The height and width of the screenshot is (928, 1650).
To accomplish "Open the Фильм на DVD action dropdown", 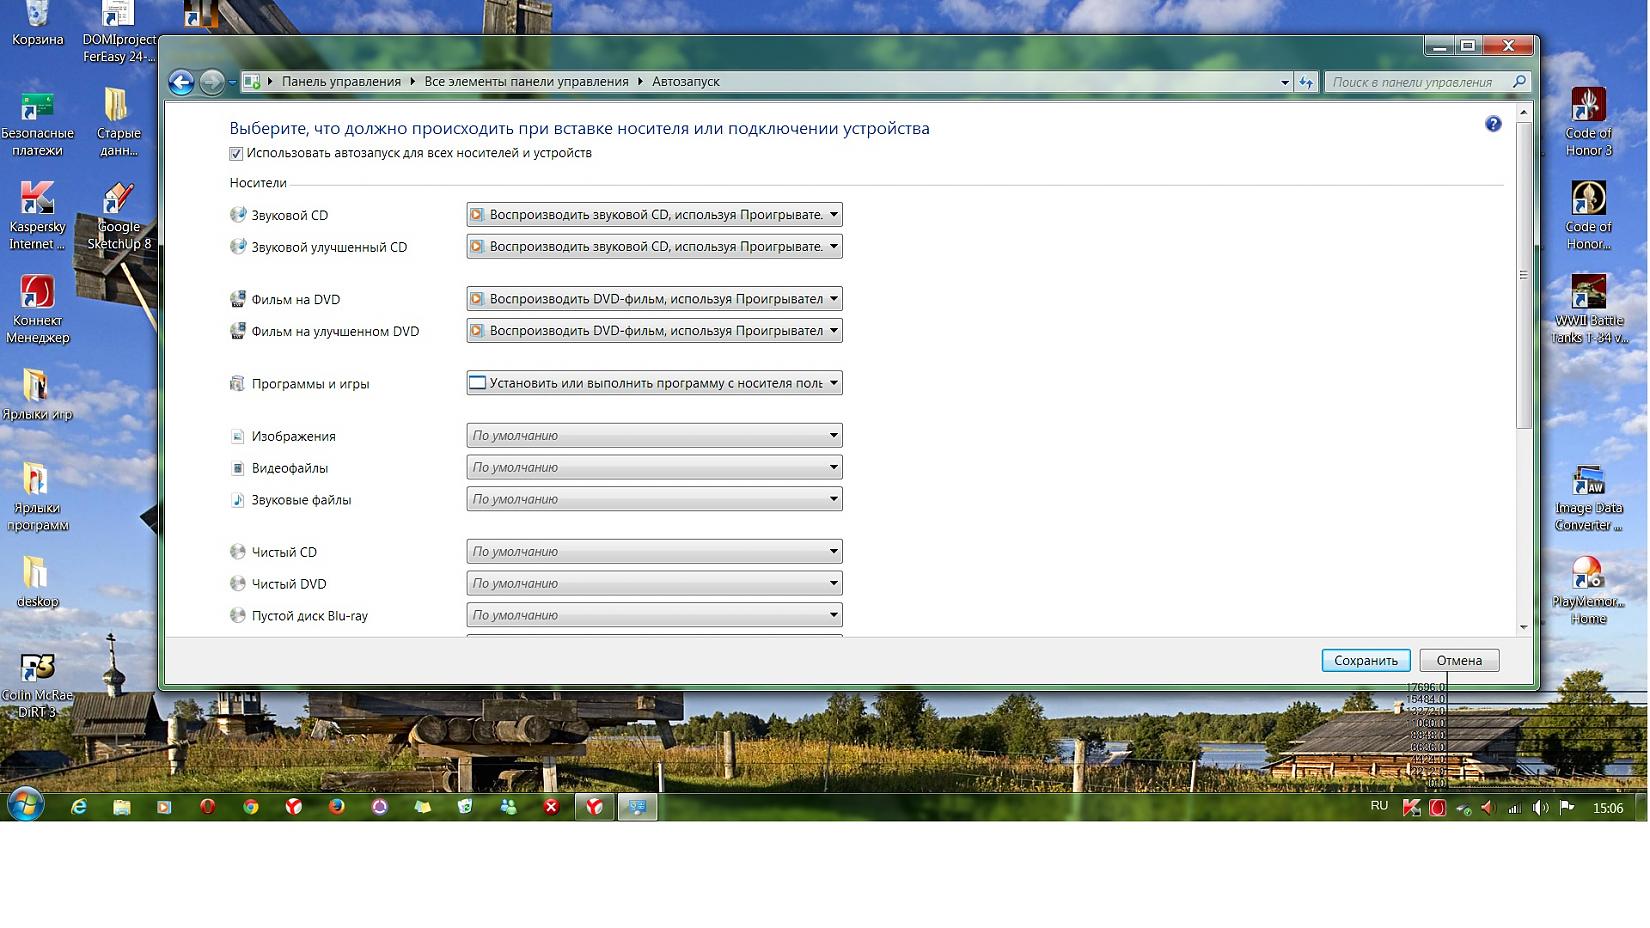I will click(654, 299).
